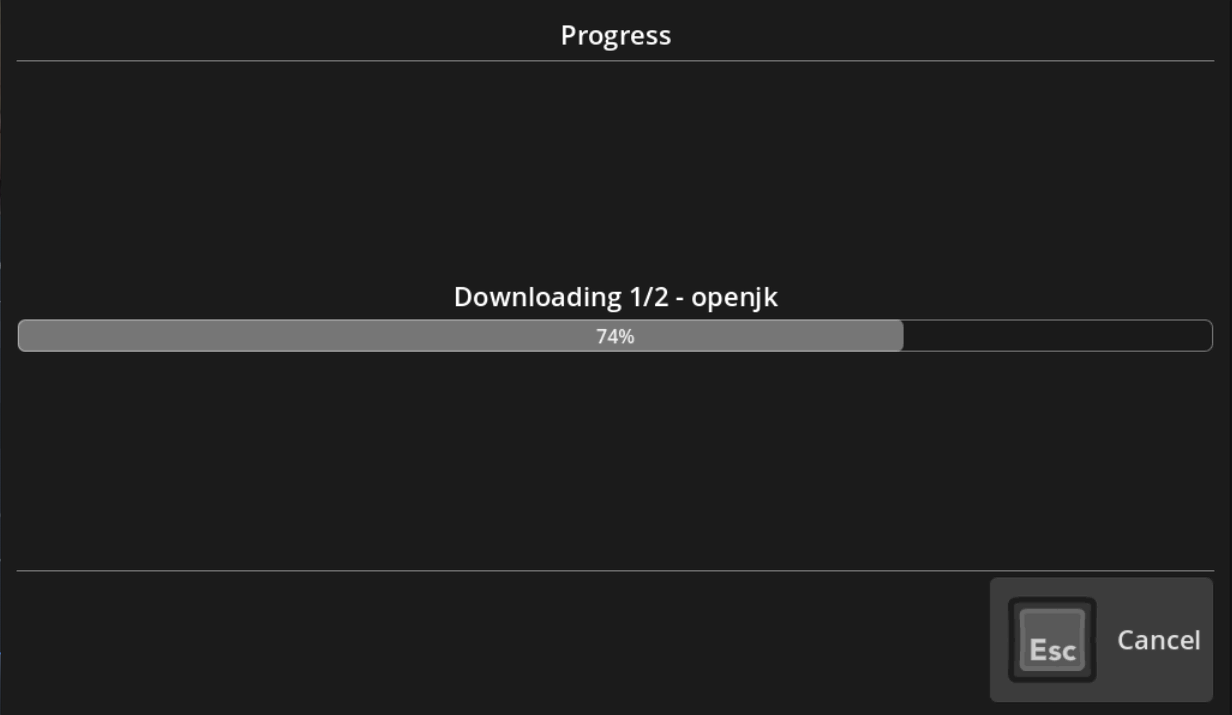This screenshot has height=715, width=1232.
Task: Click the 74% percentage label
Action: point(615,337)
